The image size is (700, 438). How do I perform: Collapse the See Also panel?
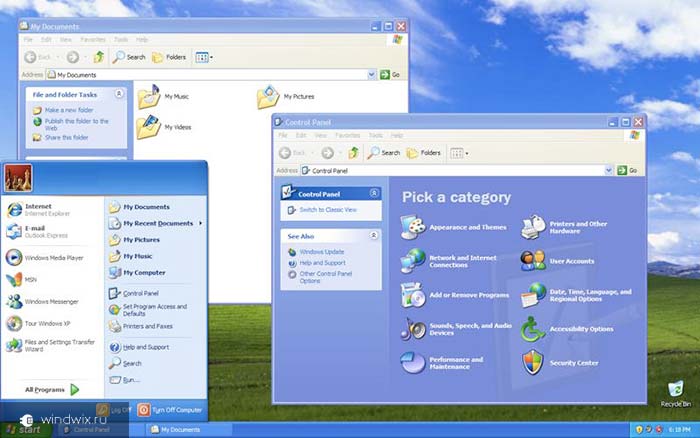(x=374, y=235)
